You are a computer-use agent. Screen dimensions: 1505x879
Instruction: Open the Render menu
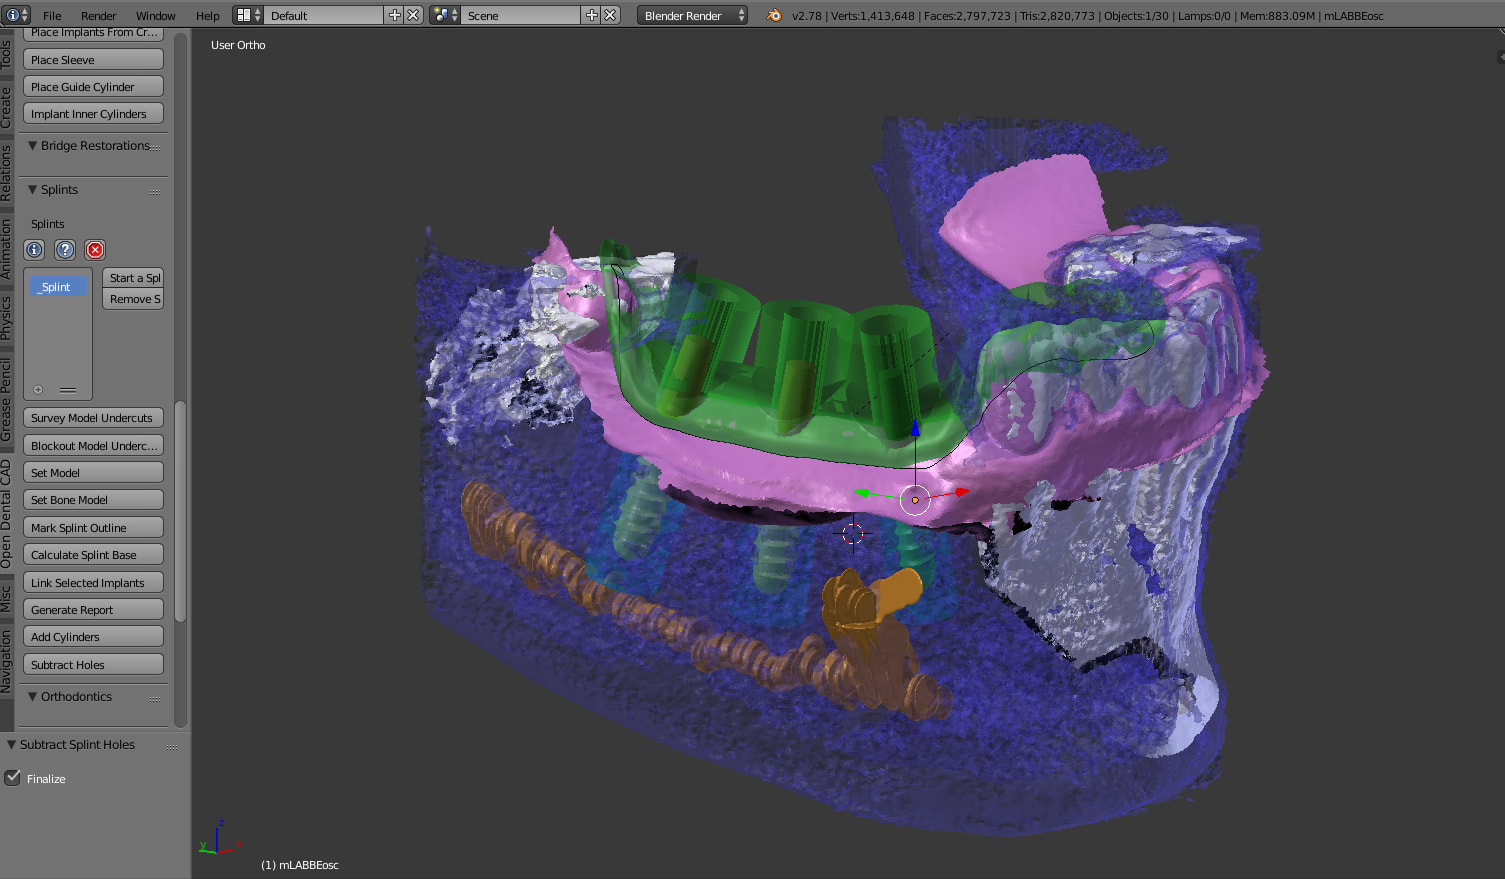click(98, 15)
